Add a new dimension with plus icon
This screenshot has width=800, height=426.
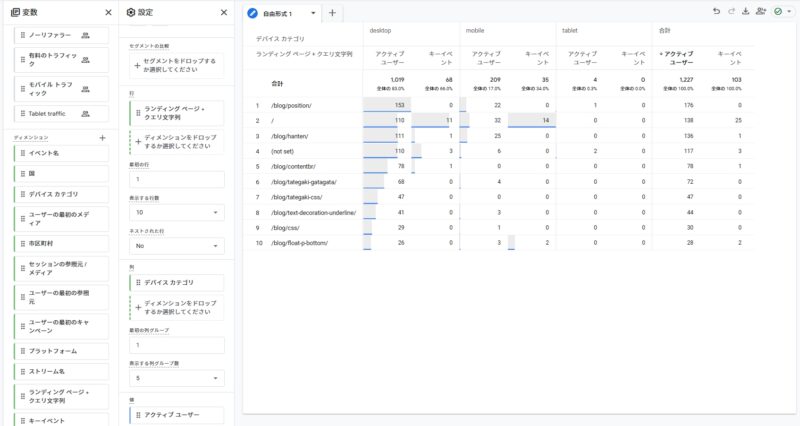(x=102, y=137)
